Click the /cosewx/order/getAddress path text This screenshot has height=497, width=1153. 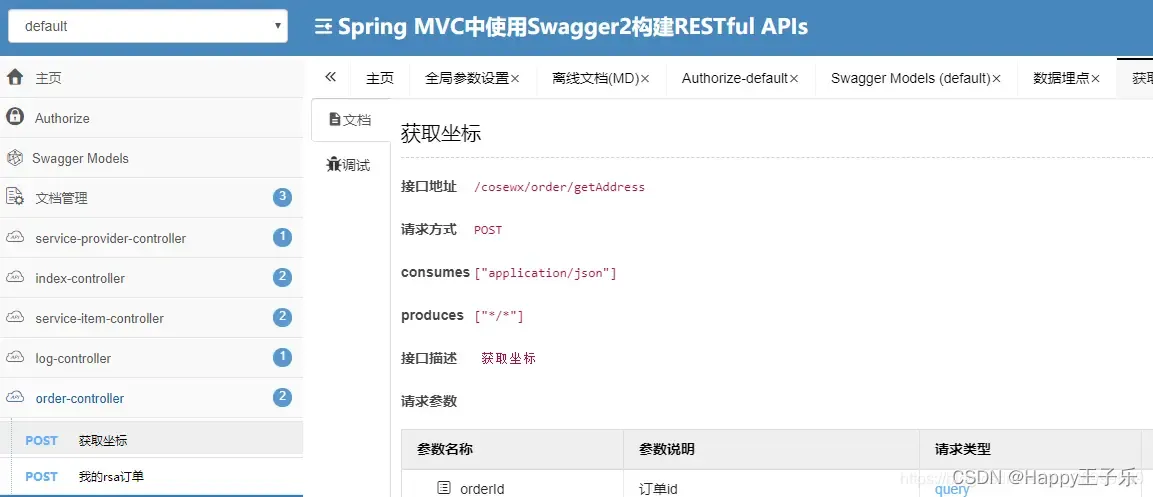tap(559, 187)
